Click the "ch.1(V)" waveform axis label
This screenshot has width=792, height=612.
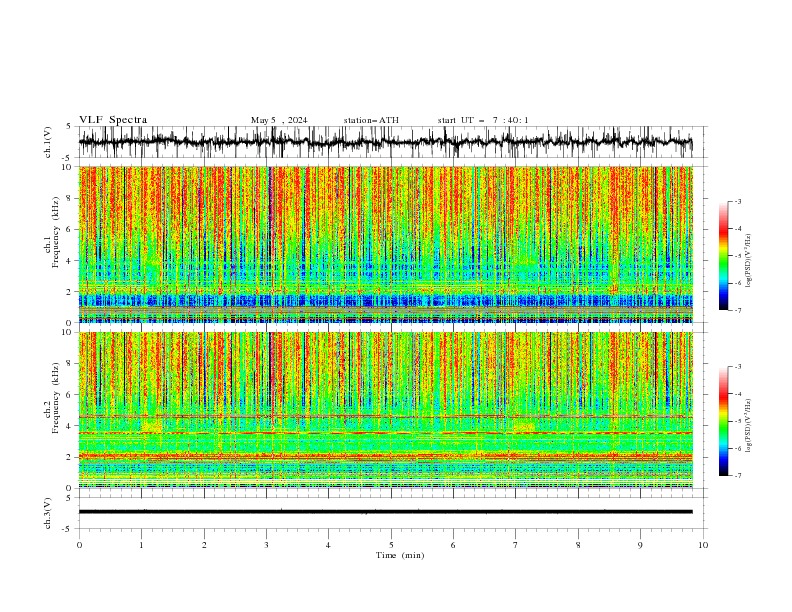[x=48, y=142]
